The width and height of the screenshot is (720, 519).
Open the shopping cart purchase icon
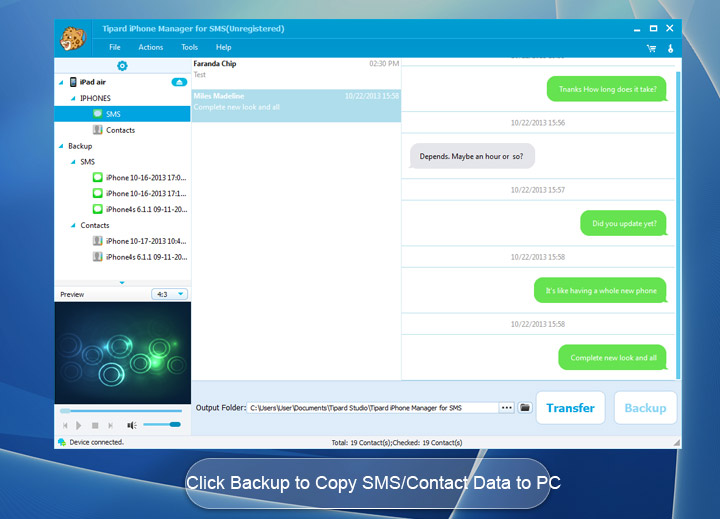651,48
